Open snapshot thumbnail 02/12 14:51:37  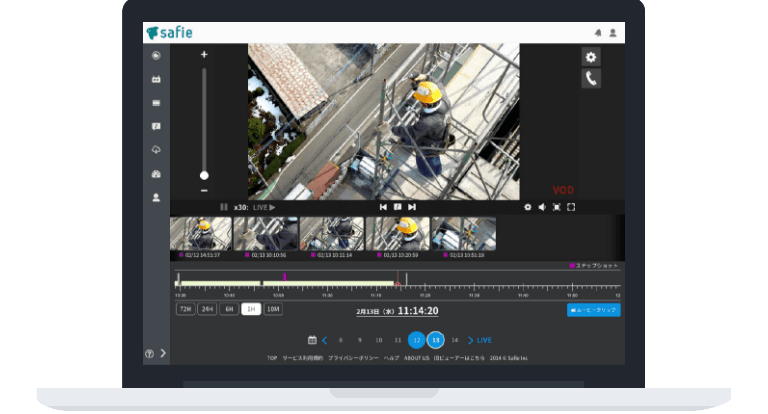pyautogui.click(x=201, y=234)
